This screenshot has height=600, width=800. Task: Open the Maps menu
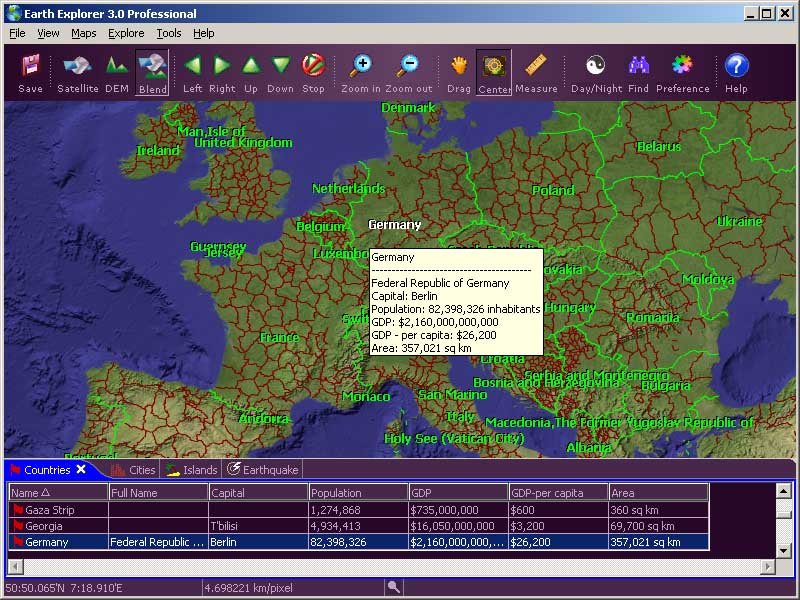click(x=84, y=33)
